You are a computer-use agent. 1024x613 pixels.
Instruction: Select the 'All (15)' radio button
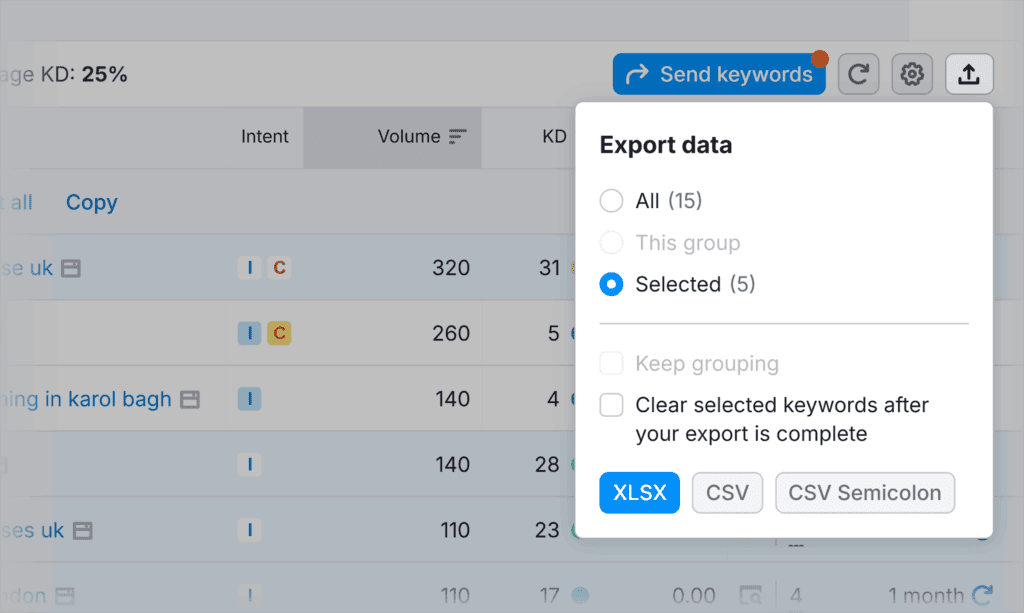(611, 200)
